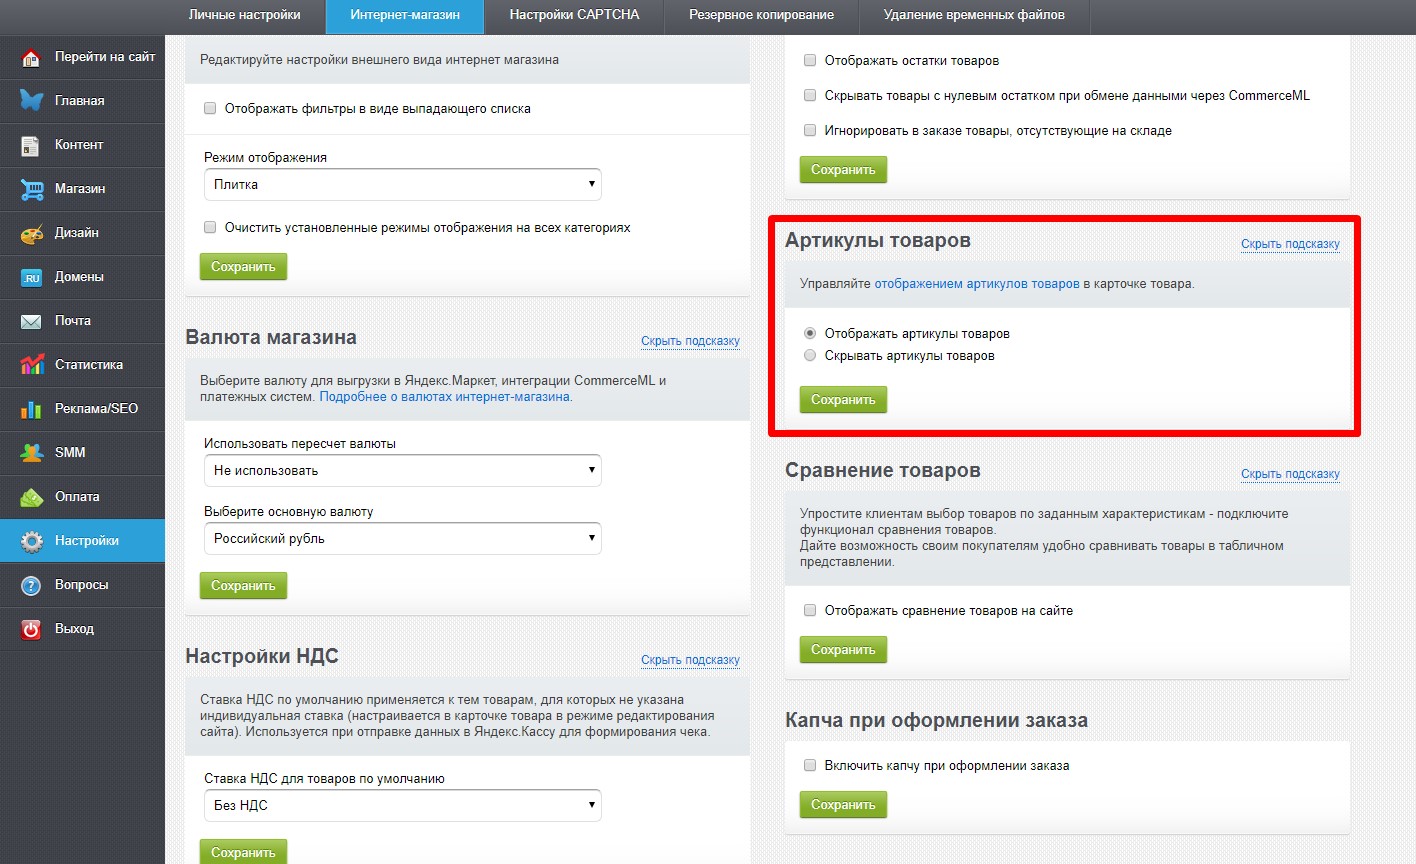Open Реклама/SEO in the sidebar
This screenshot has width=1416, height=864.
(82, 409)
